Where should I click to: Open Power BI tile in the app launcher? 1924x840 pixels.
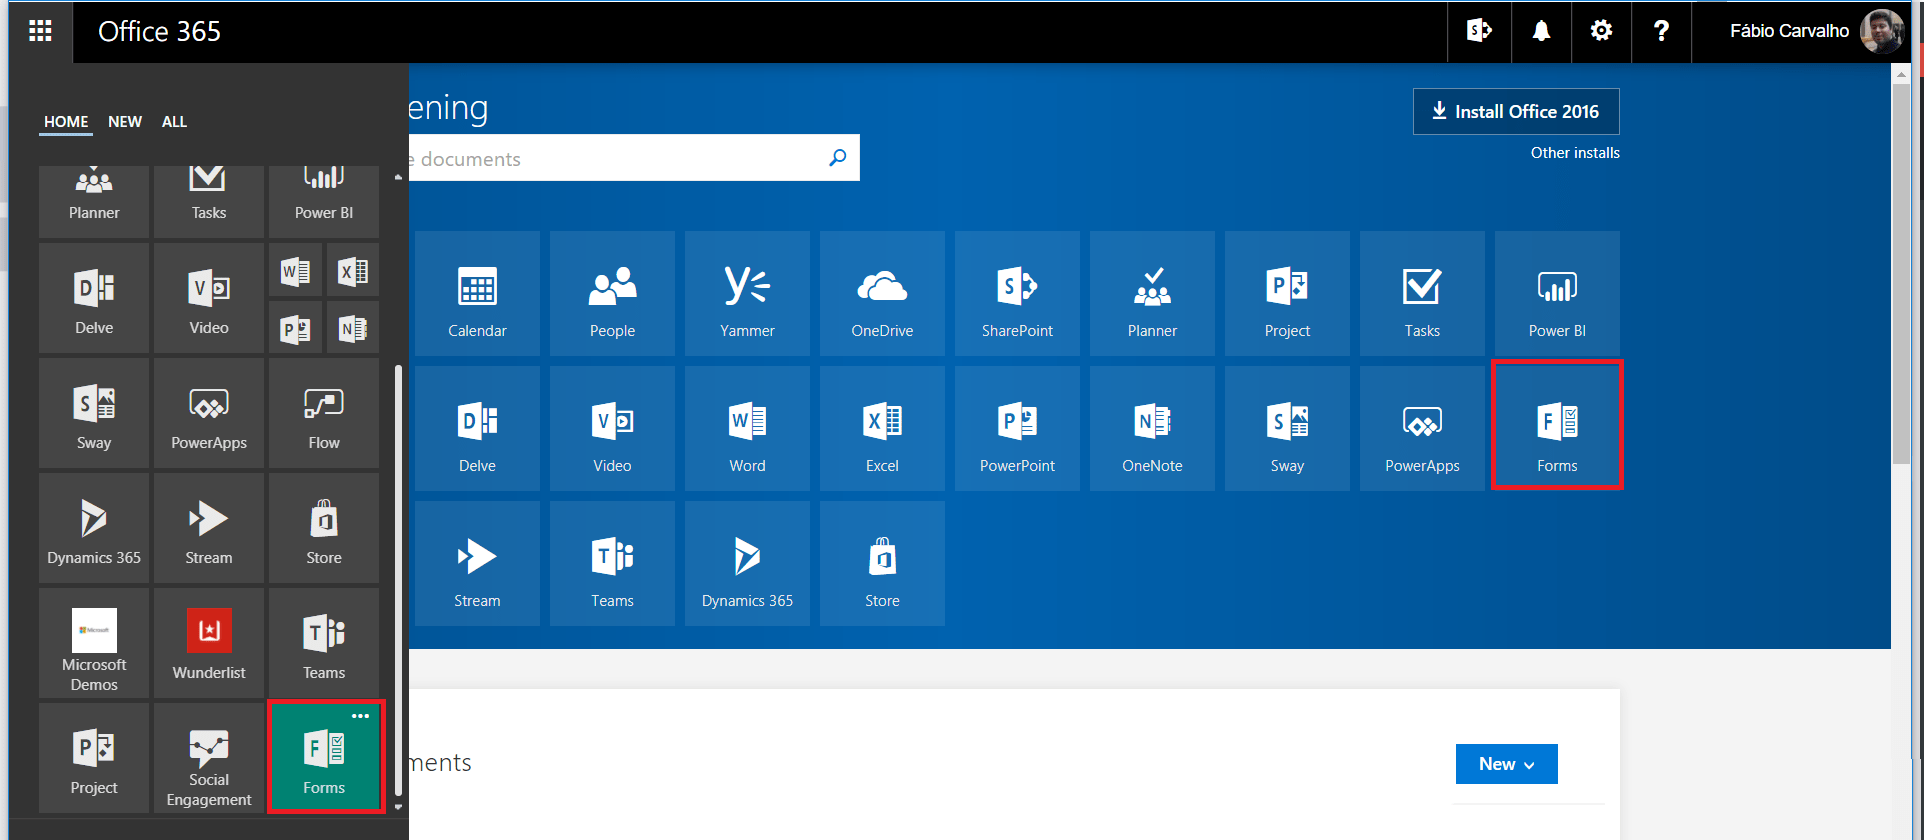tap(324, 201)
